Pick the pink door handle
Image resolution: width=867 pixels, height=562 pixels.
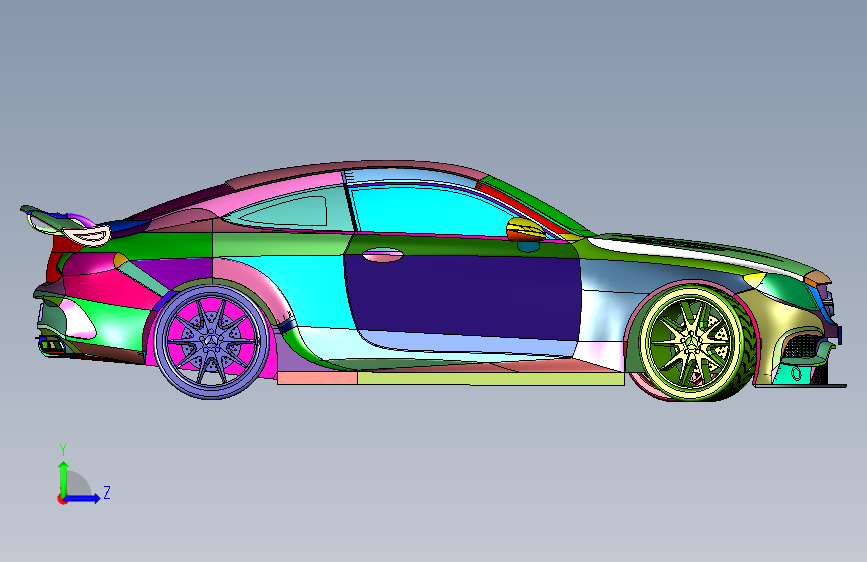tap(383, 254)
